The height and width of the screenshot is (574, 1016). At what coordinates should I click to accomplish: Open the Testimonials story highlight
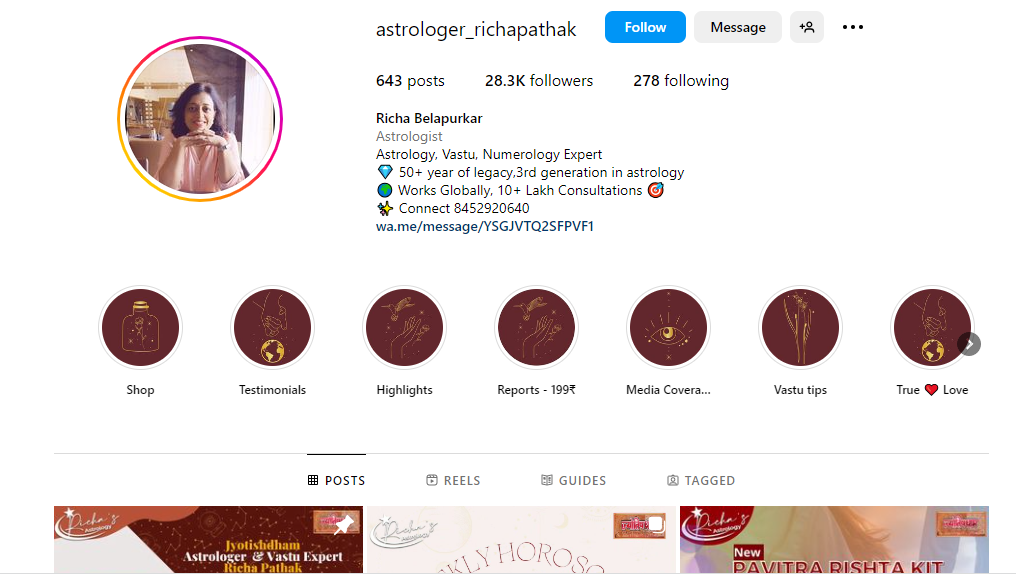(x=272, y=328)
